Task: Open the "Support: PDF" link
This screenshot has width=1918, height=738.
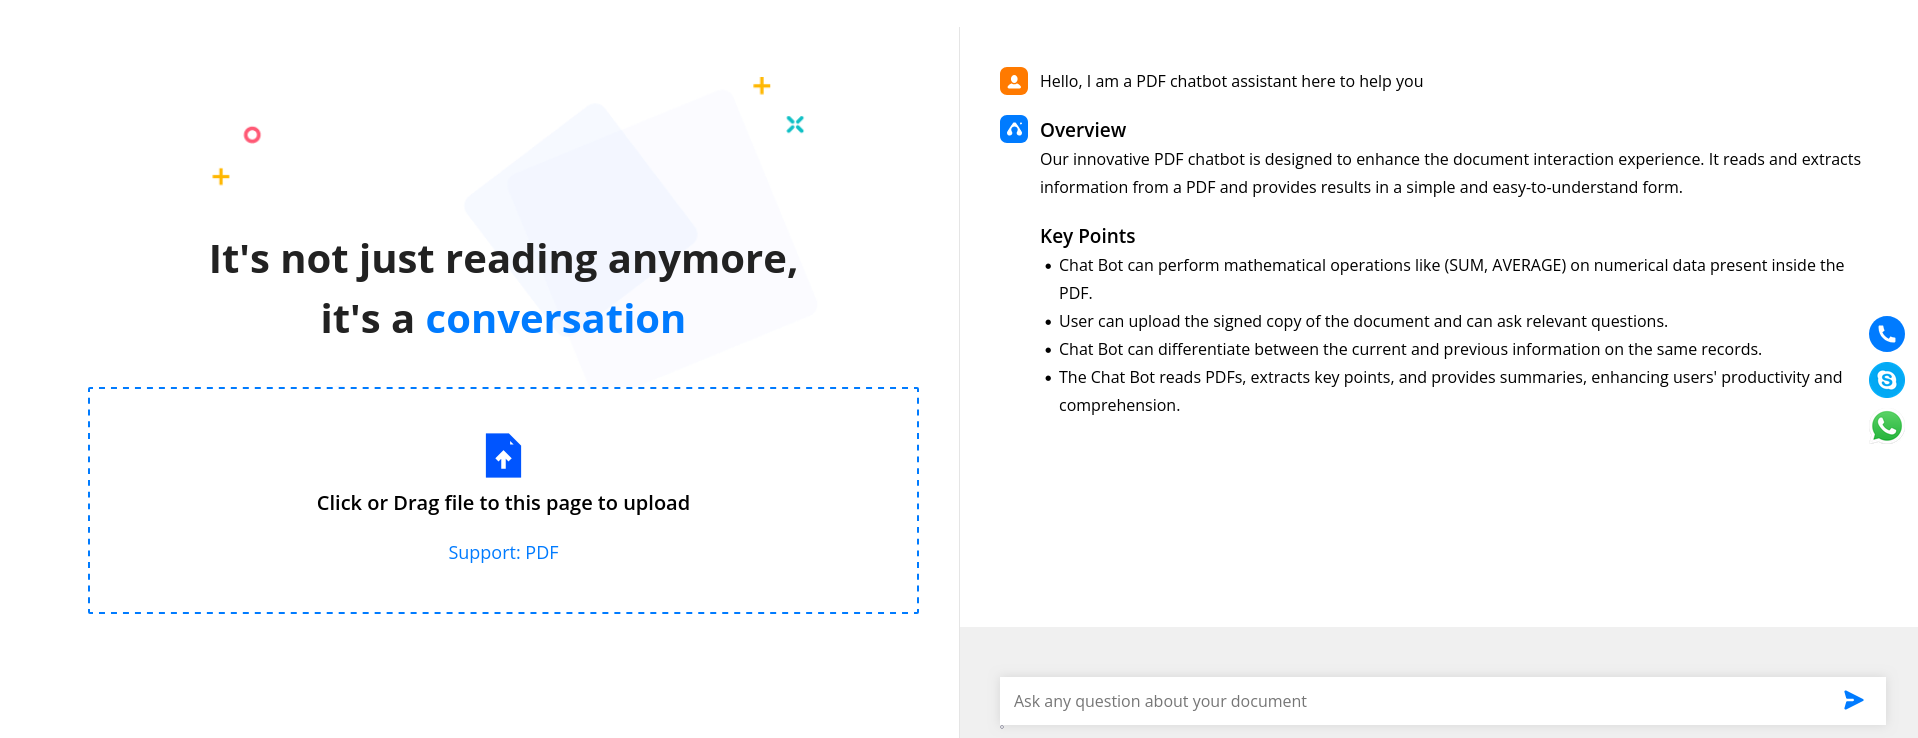Action: [x=503, y=552]
